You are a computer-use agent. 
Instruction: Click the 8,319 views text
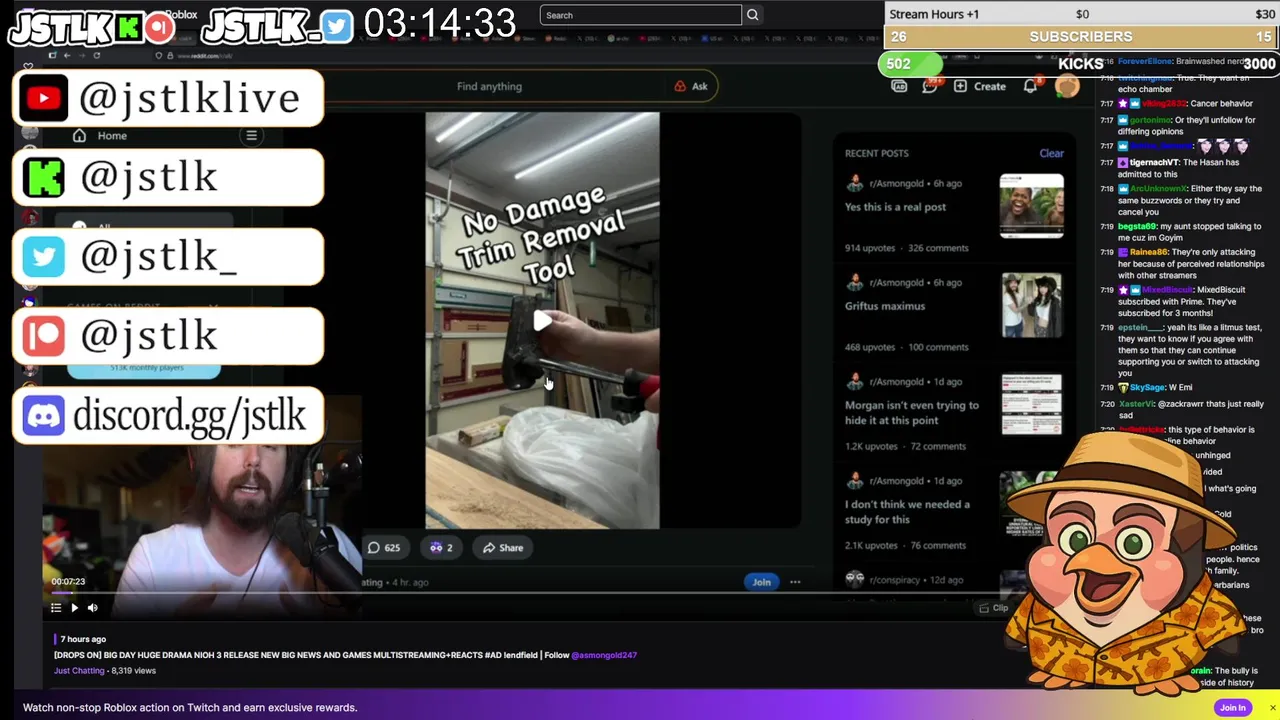[x=134, y=671]
